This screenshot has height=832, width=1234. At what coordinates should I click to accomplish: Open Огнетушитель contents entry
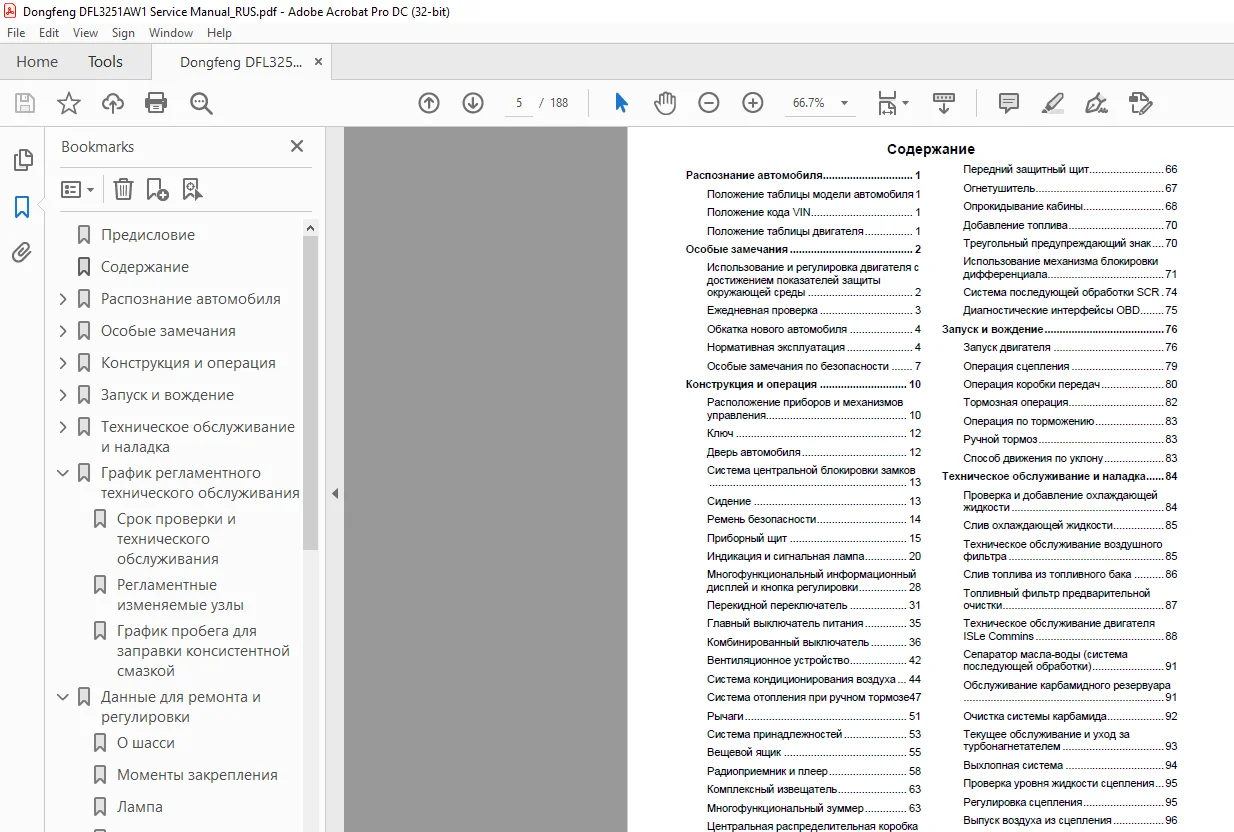point(1070,188)
